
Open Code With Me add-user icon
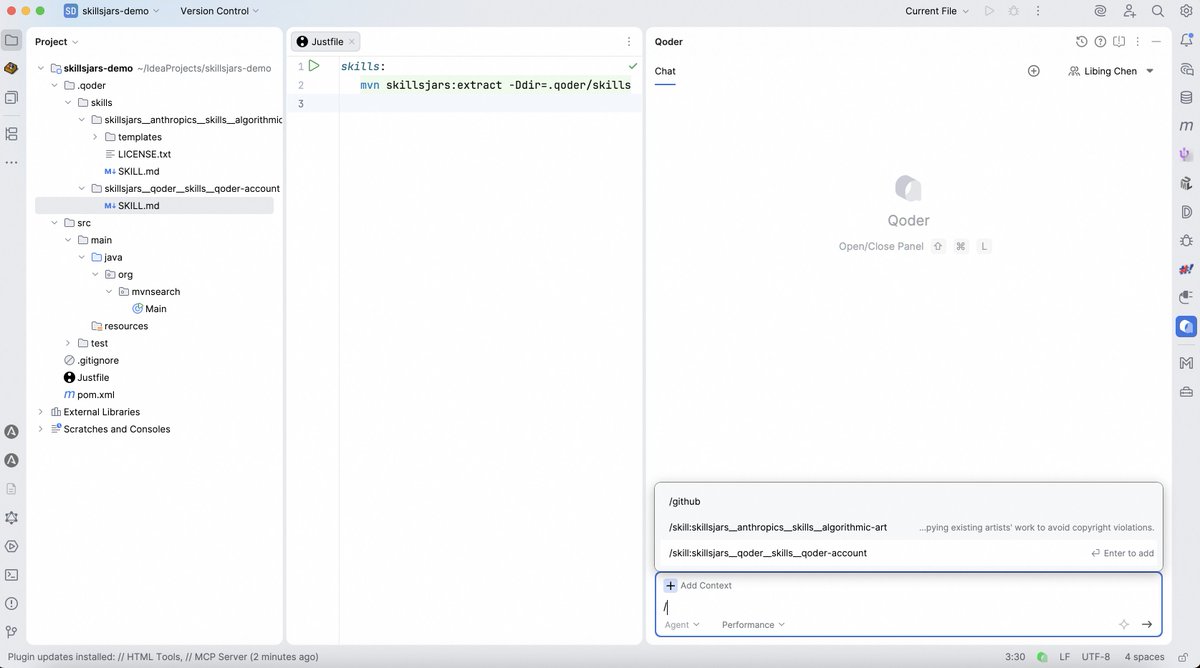(1129, 11)
